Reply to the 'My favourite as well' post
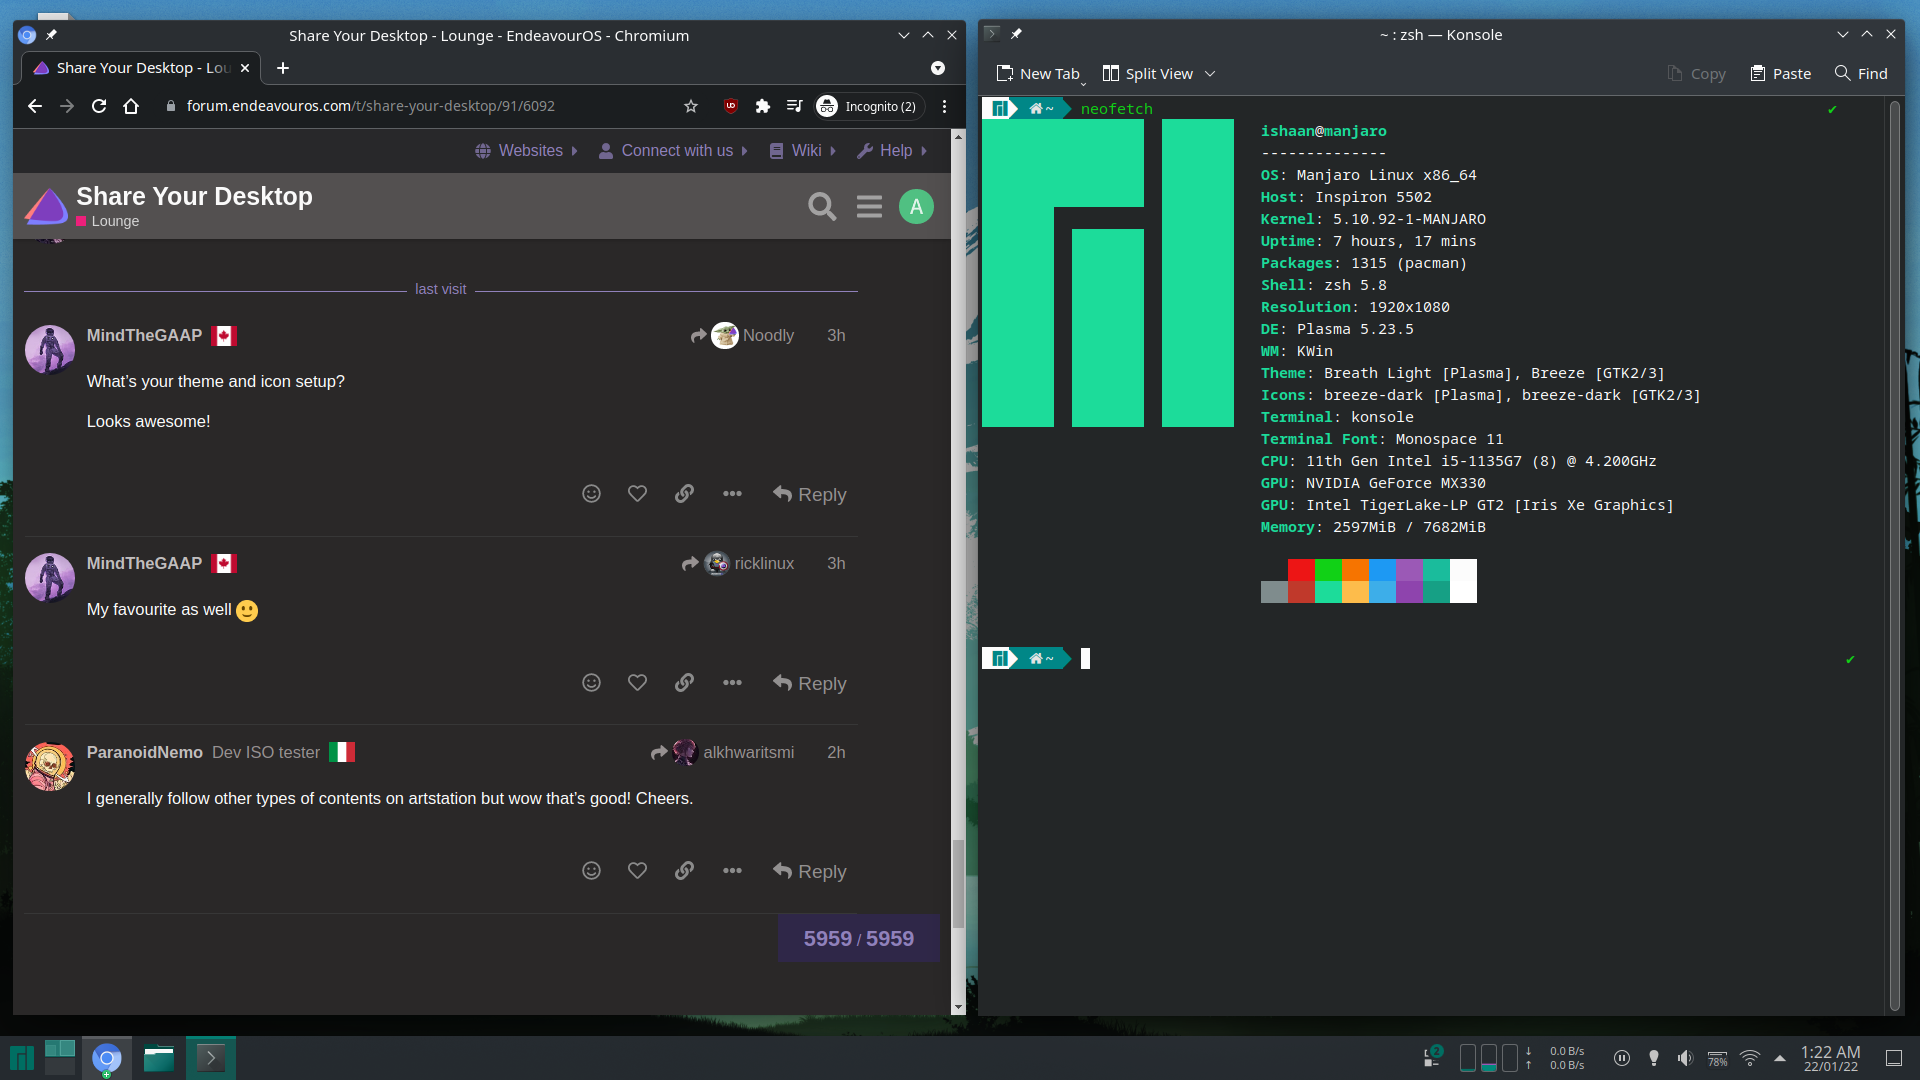1920x1080 pixels. coord(810,683)
